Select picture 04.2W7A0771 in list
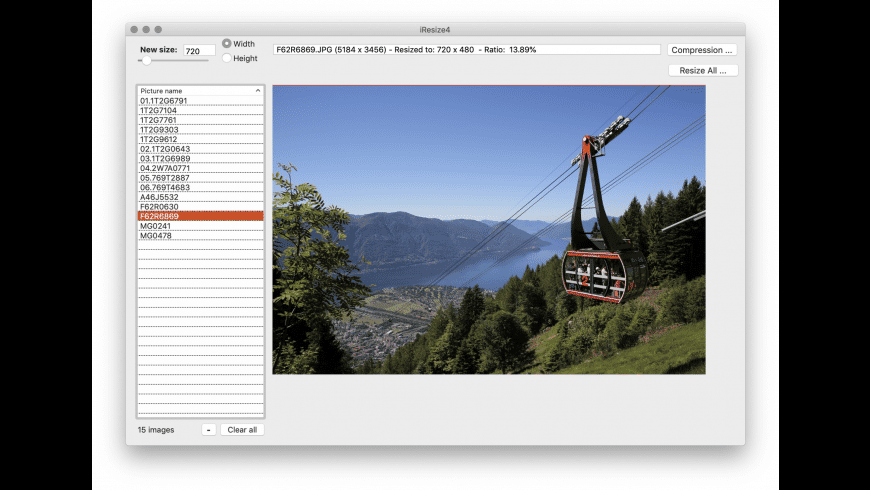Viewport: 870px width, 490px height. [200, 168]
